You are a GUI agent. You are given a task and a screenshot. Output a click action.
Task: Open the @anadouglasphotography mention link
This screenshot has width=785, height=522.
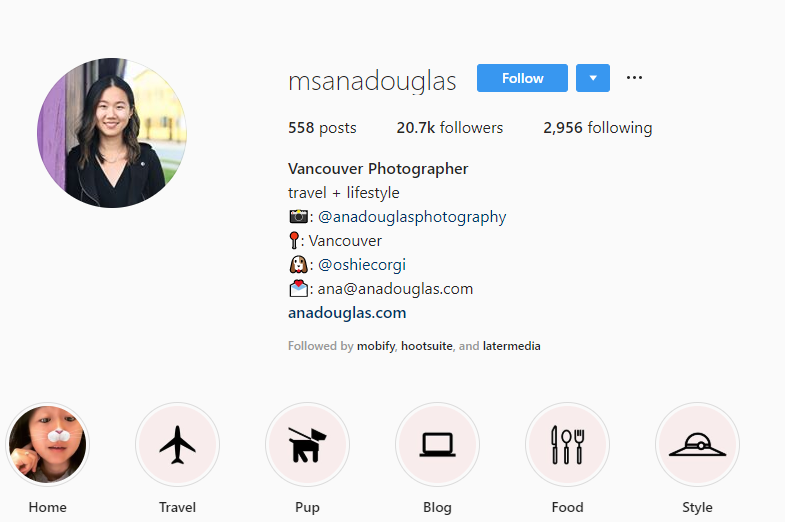tap(412, 217)
